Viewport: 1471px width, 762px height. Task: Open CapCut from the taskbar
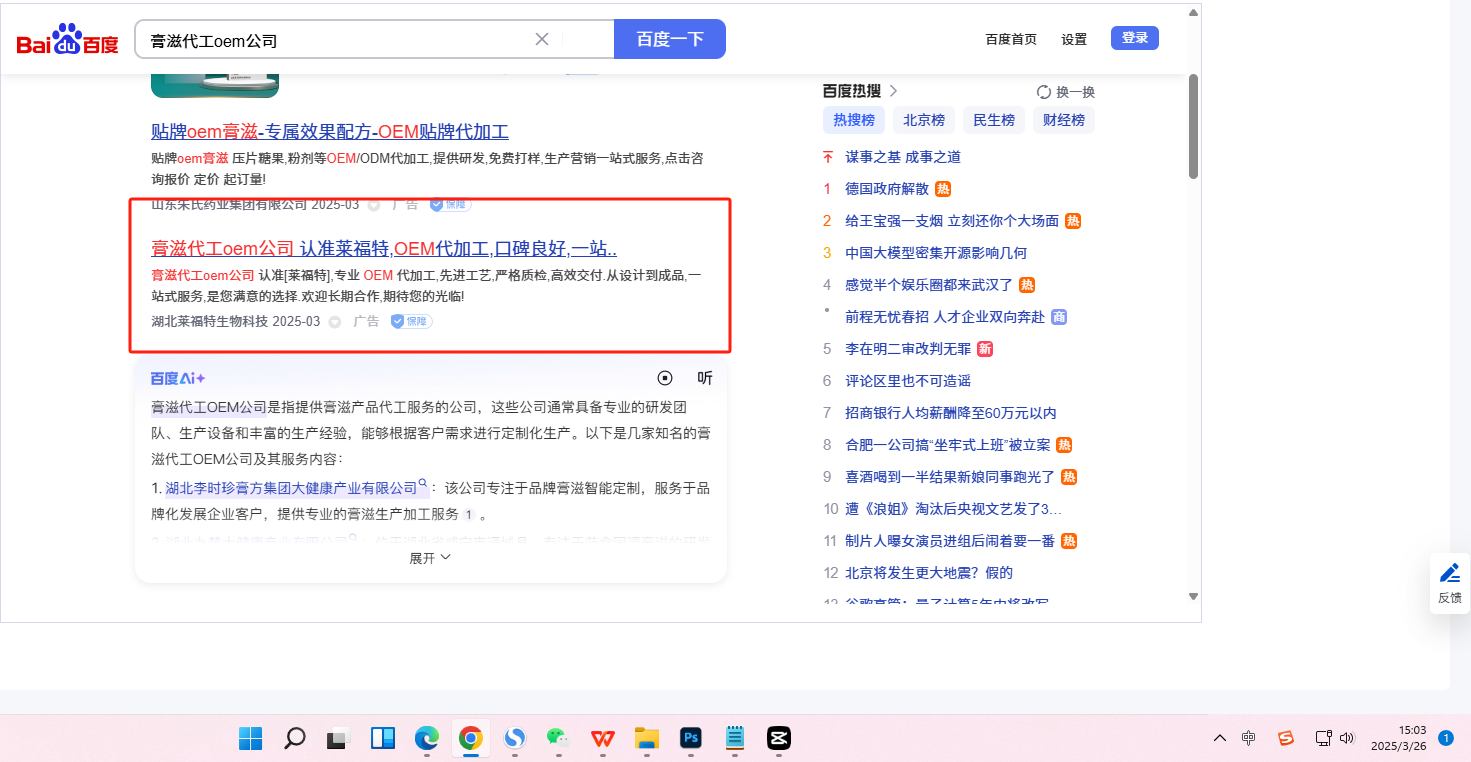779,738
